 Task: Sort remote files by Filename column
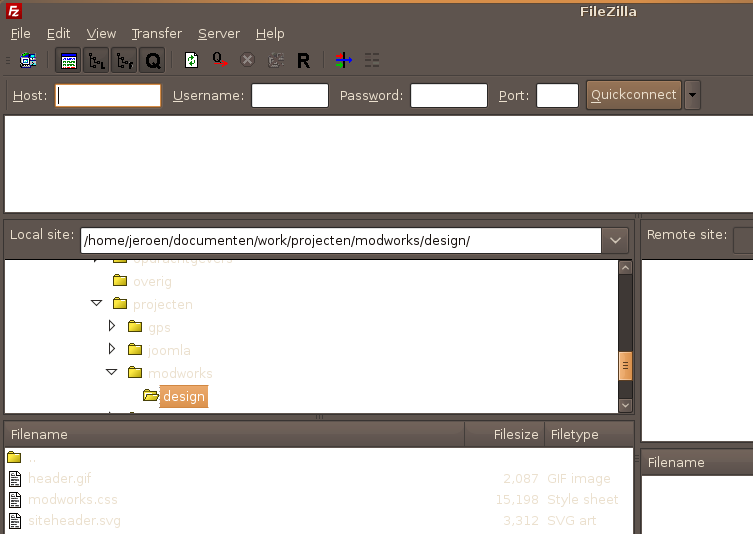[x=697, y=462]
